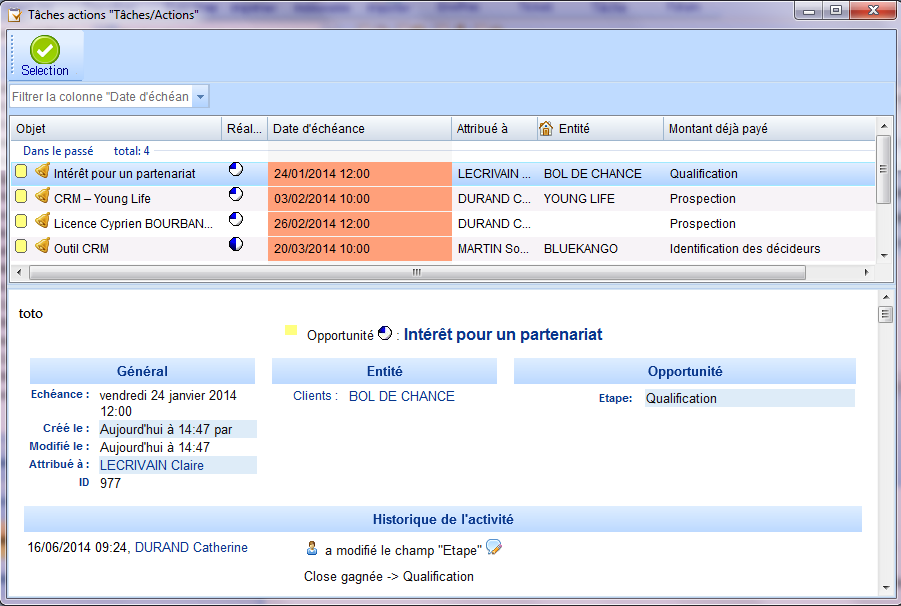Click progress pie icon in Intérêt pour un partenariat row

[x=236, y=169]
